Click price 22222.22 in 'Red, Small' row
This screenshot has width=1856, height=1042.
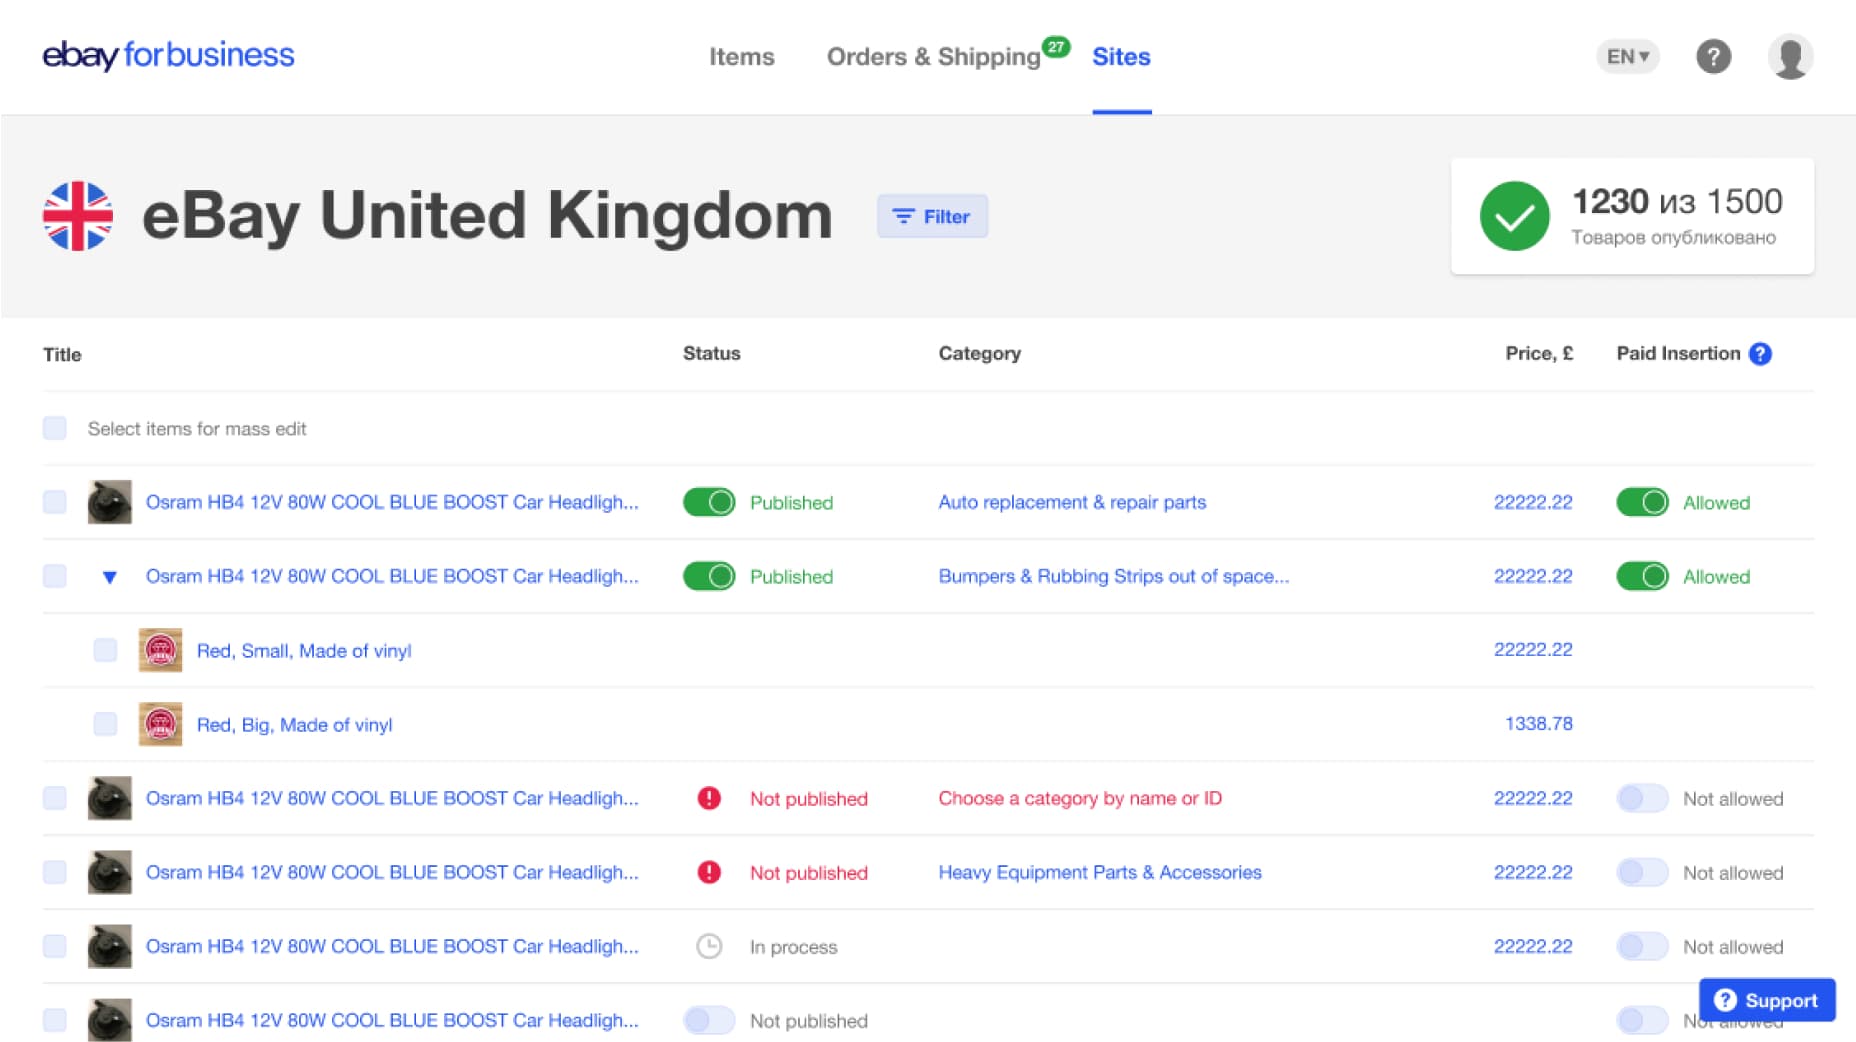click(x=1533, y=649)
